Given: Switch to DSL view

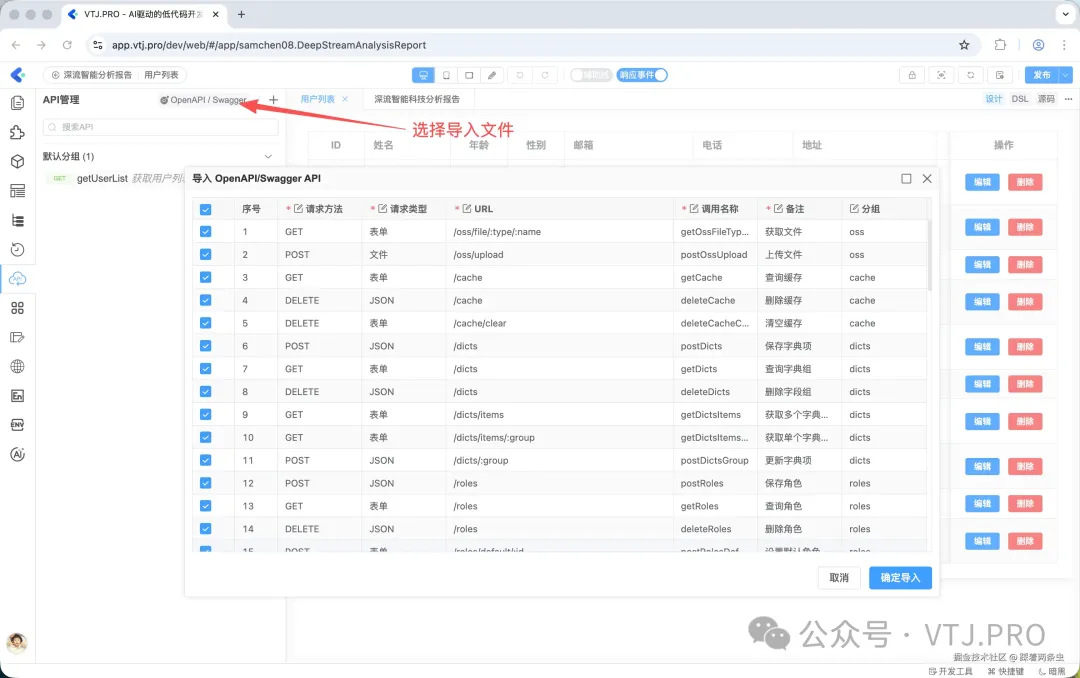Looking at the screenshot, I should click(1019, 99).
